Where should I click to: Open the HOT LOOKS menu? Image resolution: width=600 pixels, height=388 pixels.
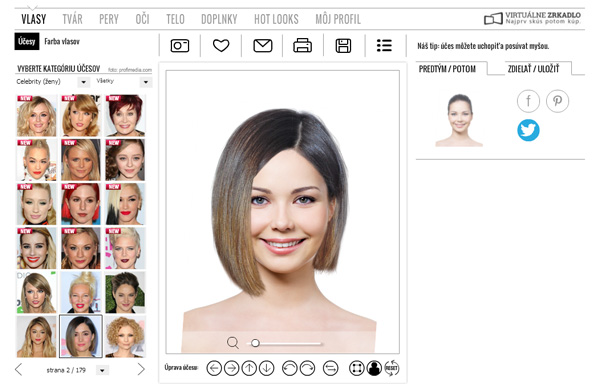[276, 19]
